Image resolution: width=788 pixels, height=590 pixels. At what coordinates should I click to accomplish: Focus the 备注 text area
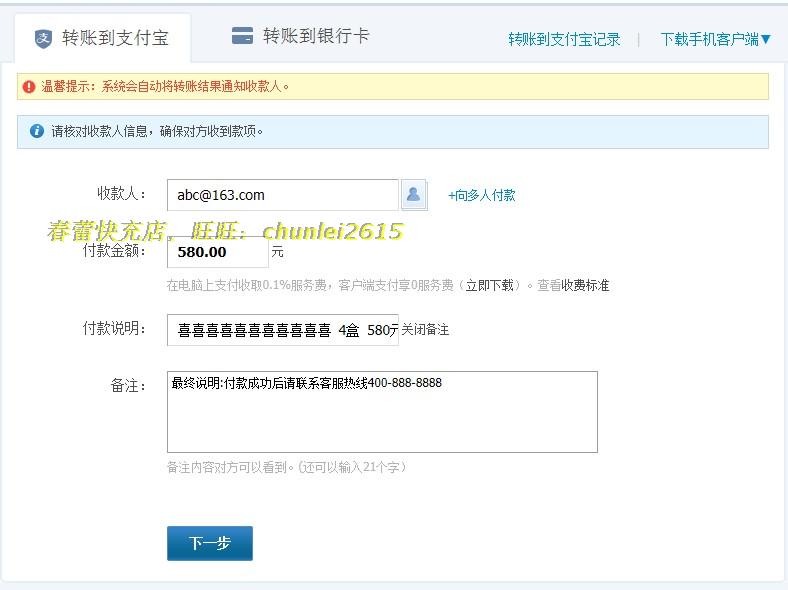[x=382, y=412]
